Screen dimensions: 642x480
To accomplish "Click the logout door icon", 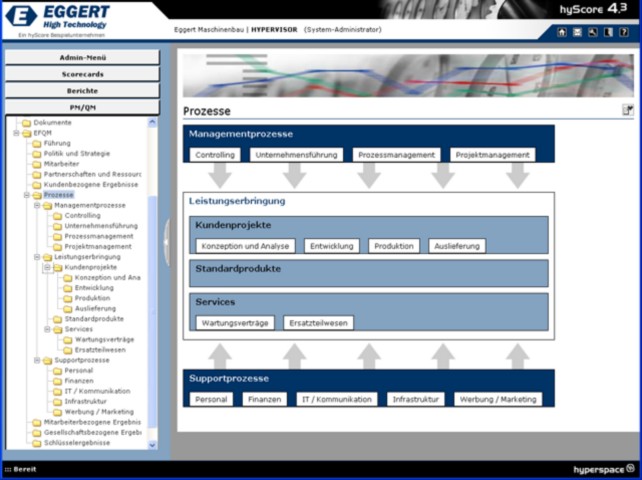I will click(607, 32).
